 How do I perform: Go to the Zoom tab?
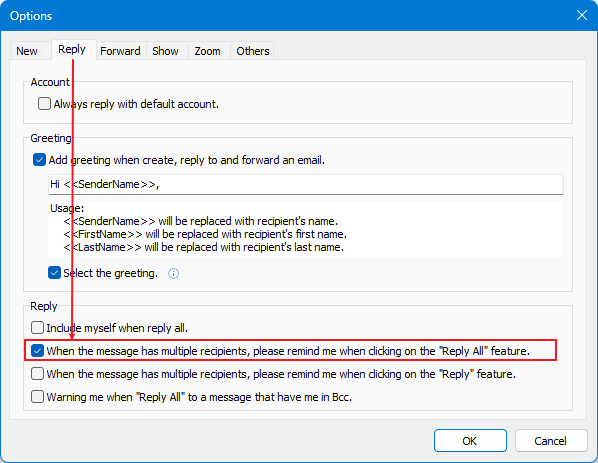(207, 51)
